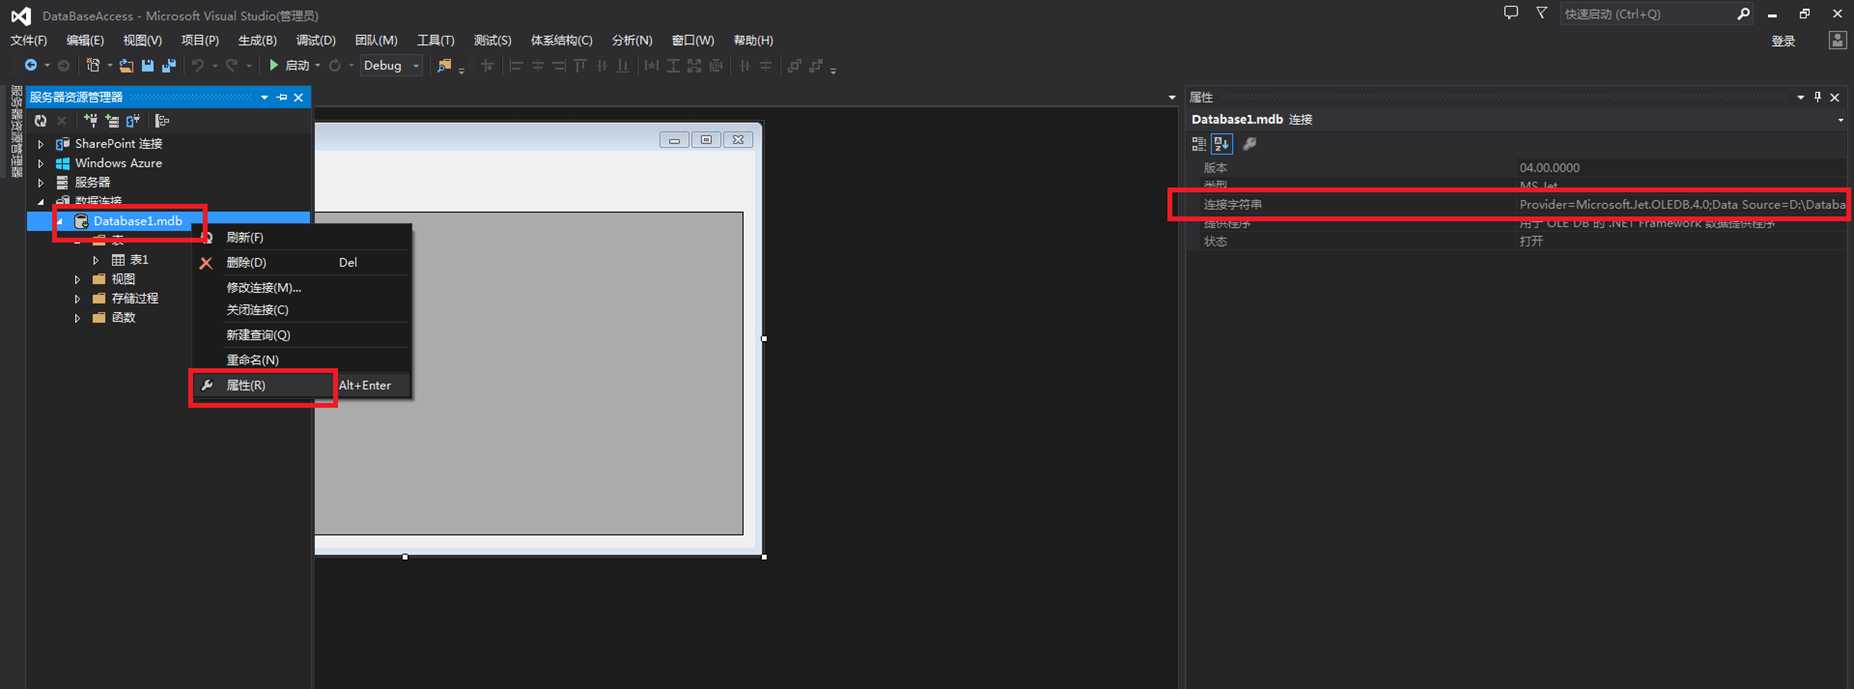This screenshot has width=1854, height=689.
Task: Open the 调试(D) menu
Action: pos(316,41)
